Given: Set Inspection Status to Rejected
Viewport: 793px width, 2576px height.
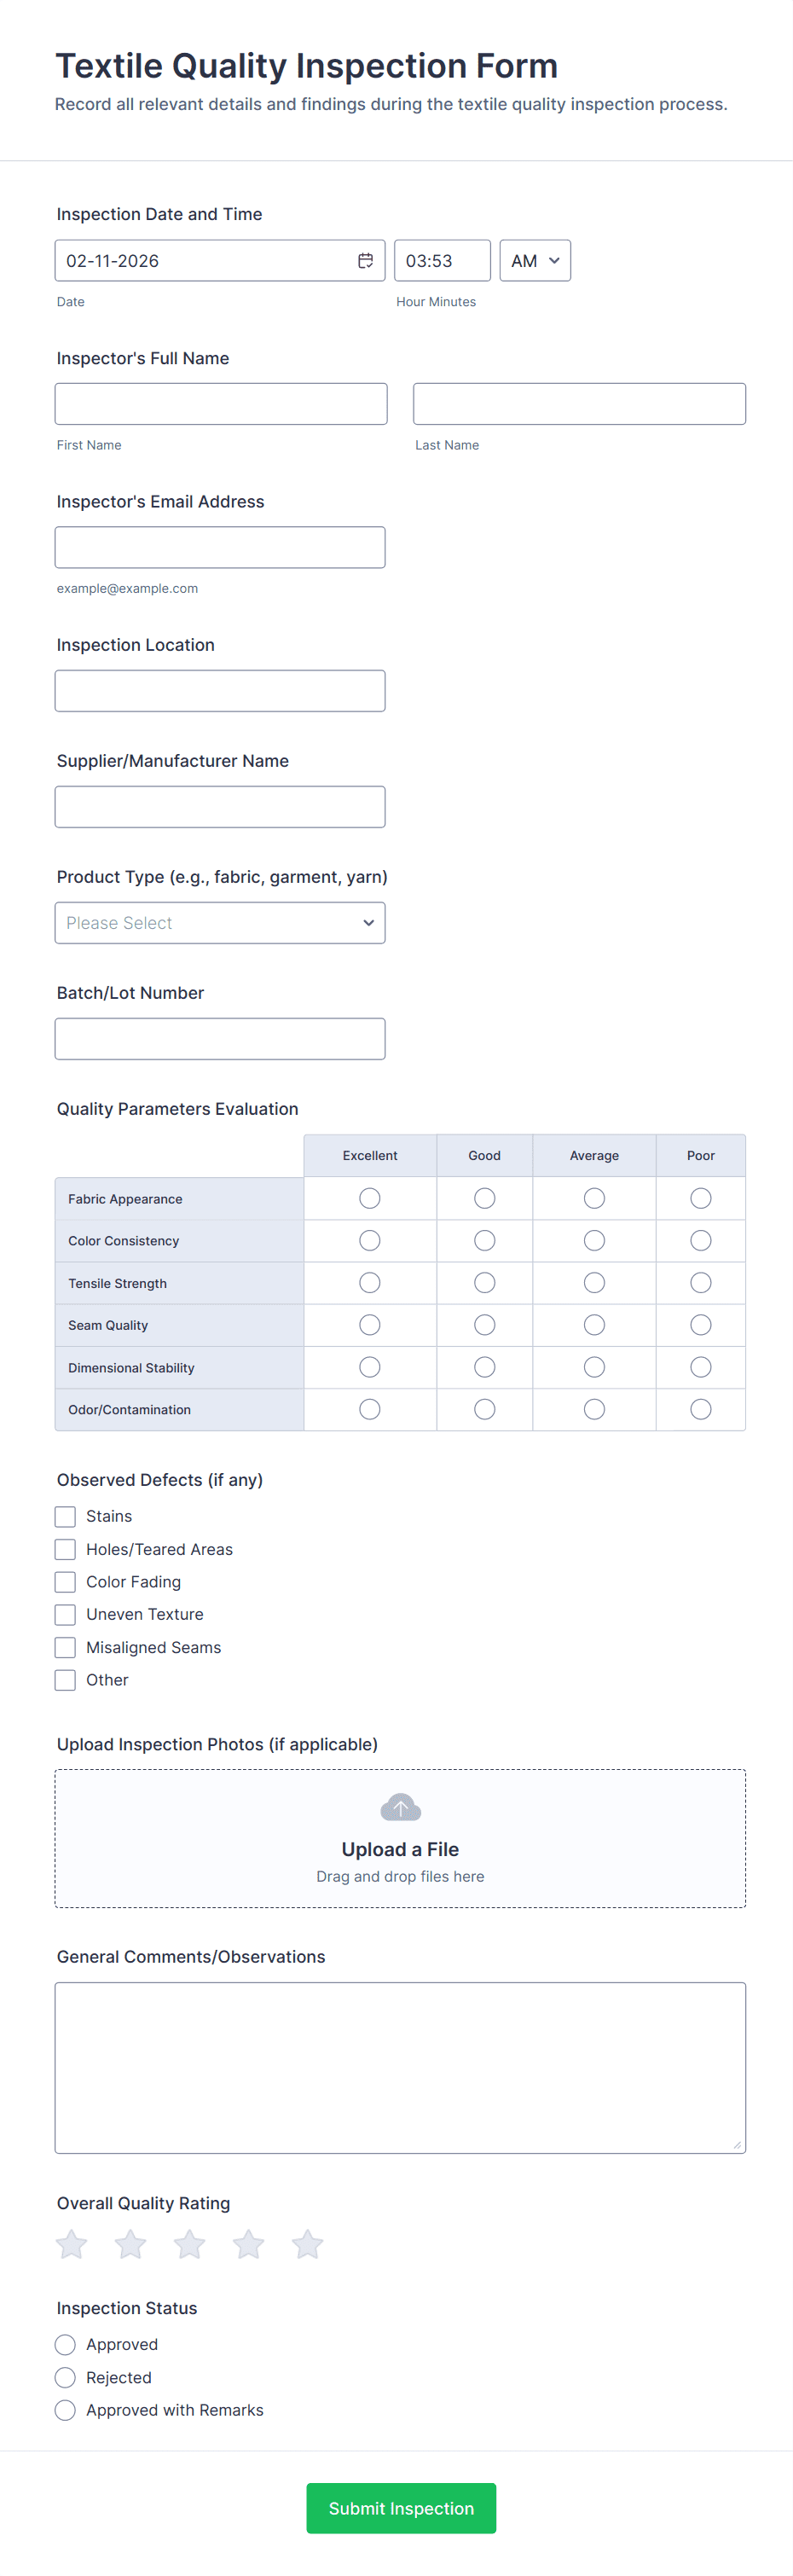Looking at the screenshot, I should pos(66,2377).
